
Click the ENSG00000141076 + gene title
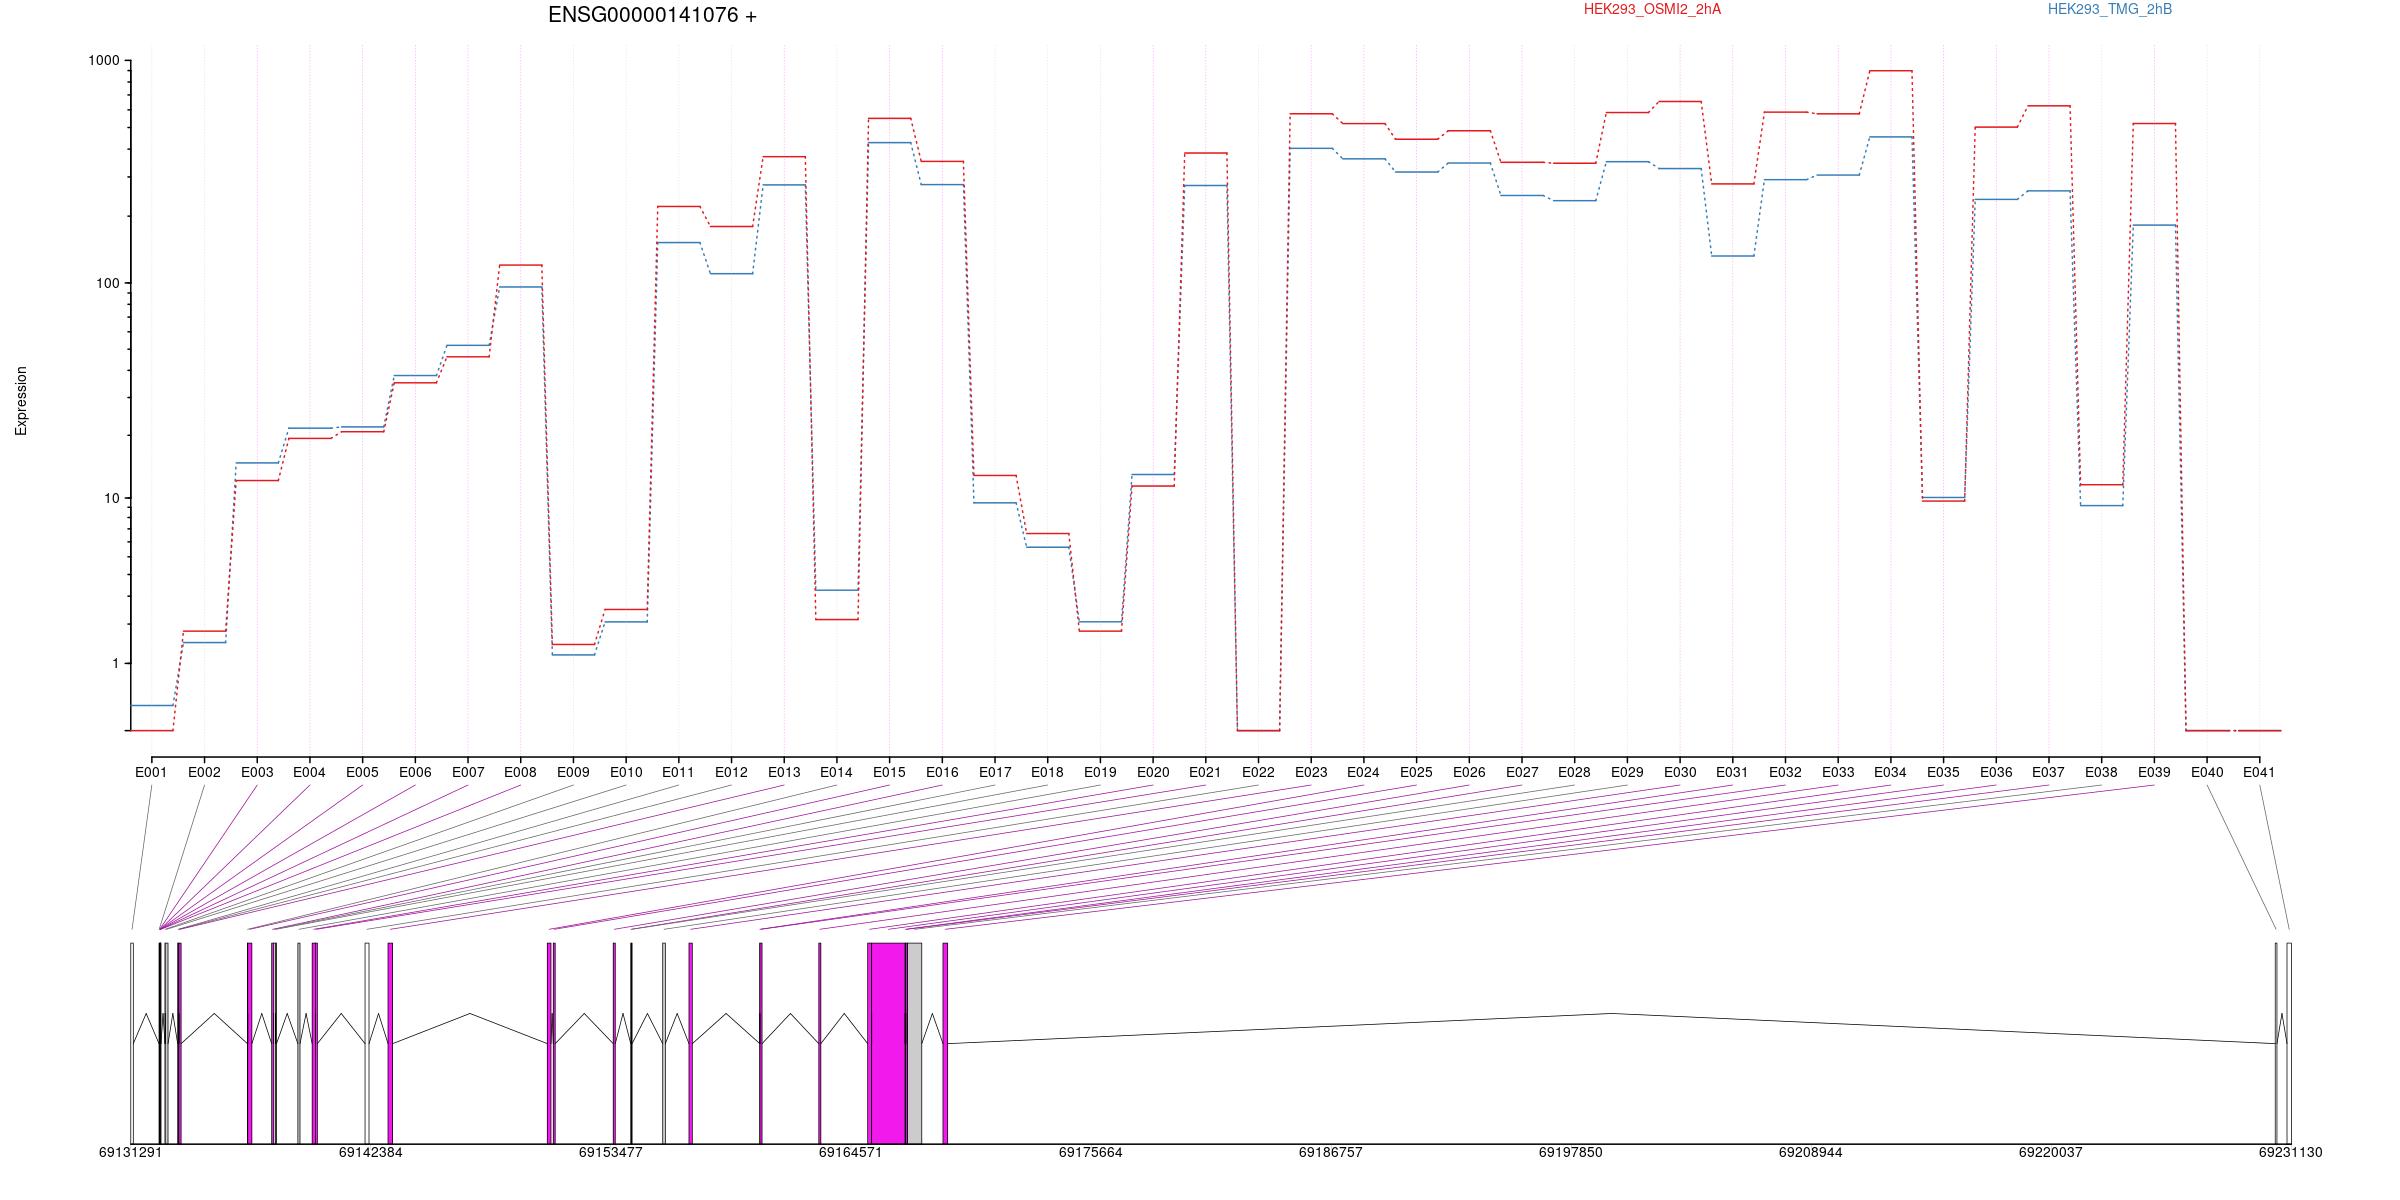(652, 15)
